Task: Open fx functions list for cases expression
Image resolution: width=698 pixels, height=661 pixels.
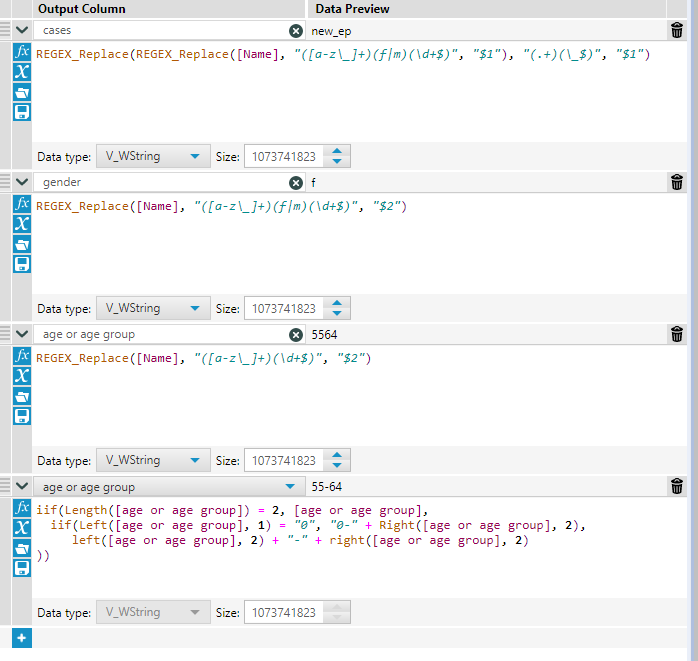Action: (x=22, y=52)
